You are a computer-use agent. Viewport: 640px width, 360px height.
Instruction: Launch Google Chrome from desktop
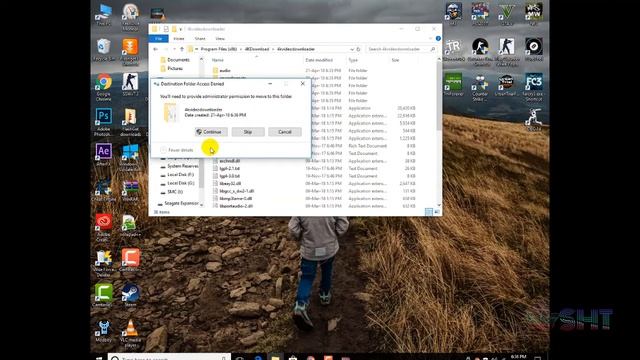point(103,86)
